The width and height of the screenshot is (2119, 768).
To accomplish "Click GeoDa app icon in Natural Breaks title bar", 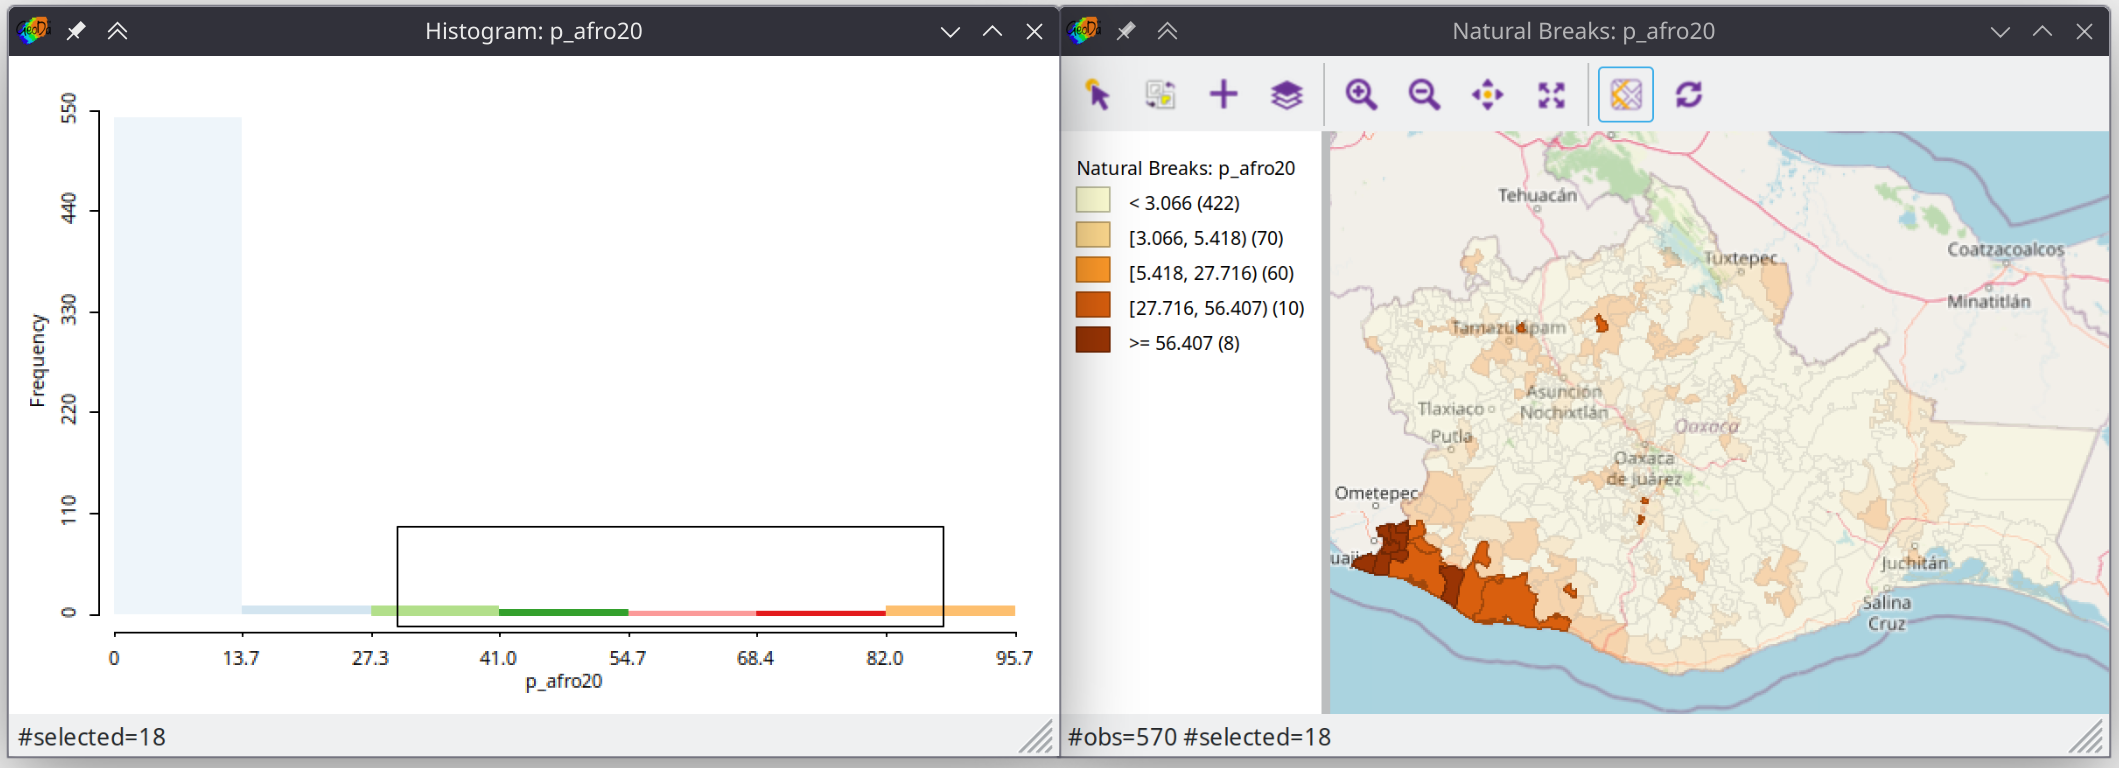I will tap(1083, 31).
